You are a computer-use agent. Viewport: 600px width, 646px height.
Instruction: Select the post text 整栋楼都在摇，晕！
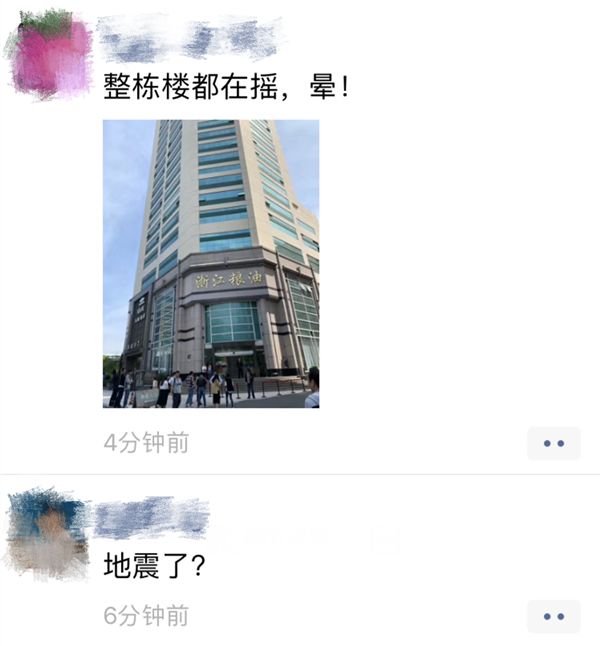[226, 87]
